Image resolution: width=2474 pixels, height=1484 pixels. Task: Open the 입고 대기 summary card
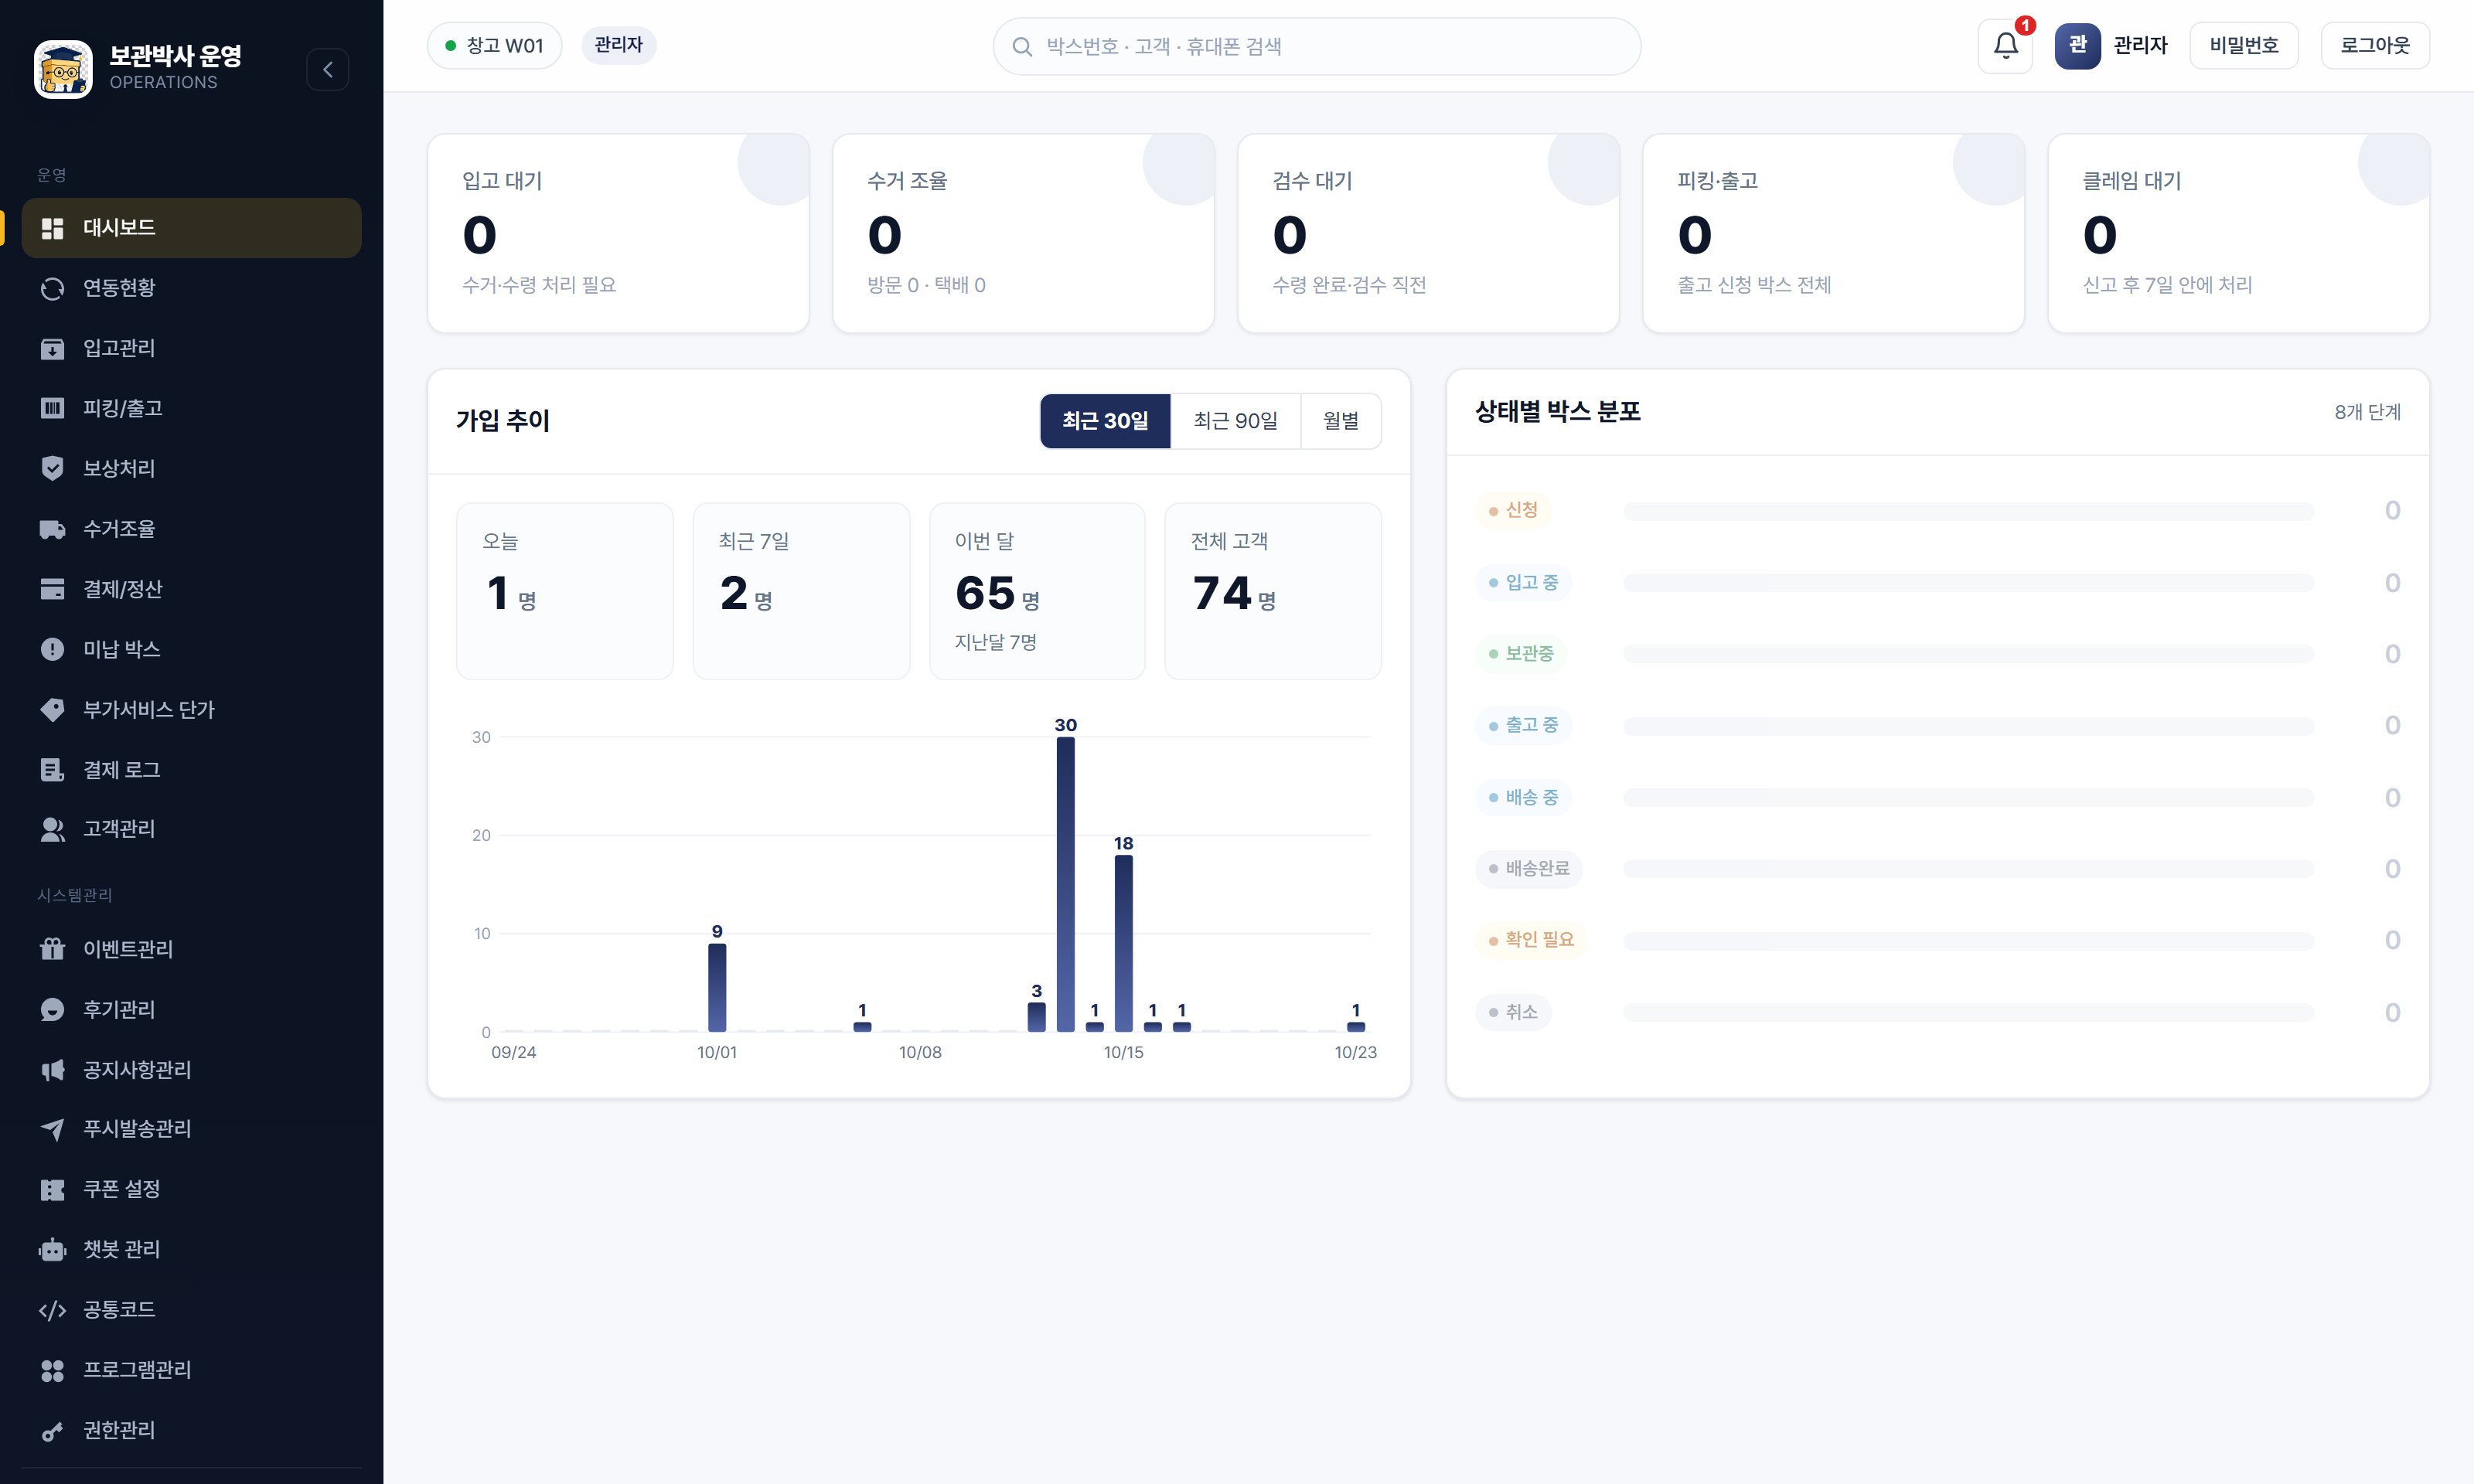[x=618, y=233]
